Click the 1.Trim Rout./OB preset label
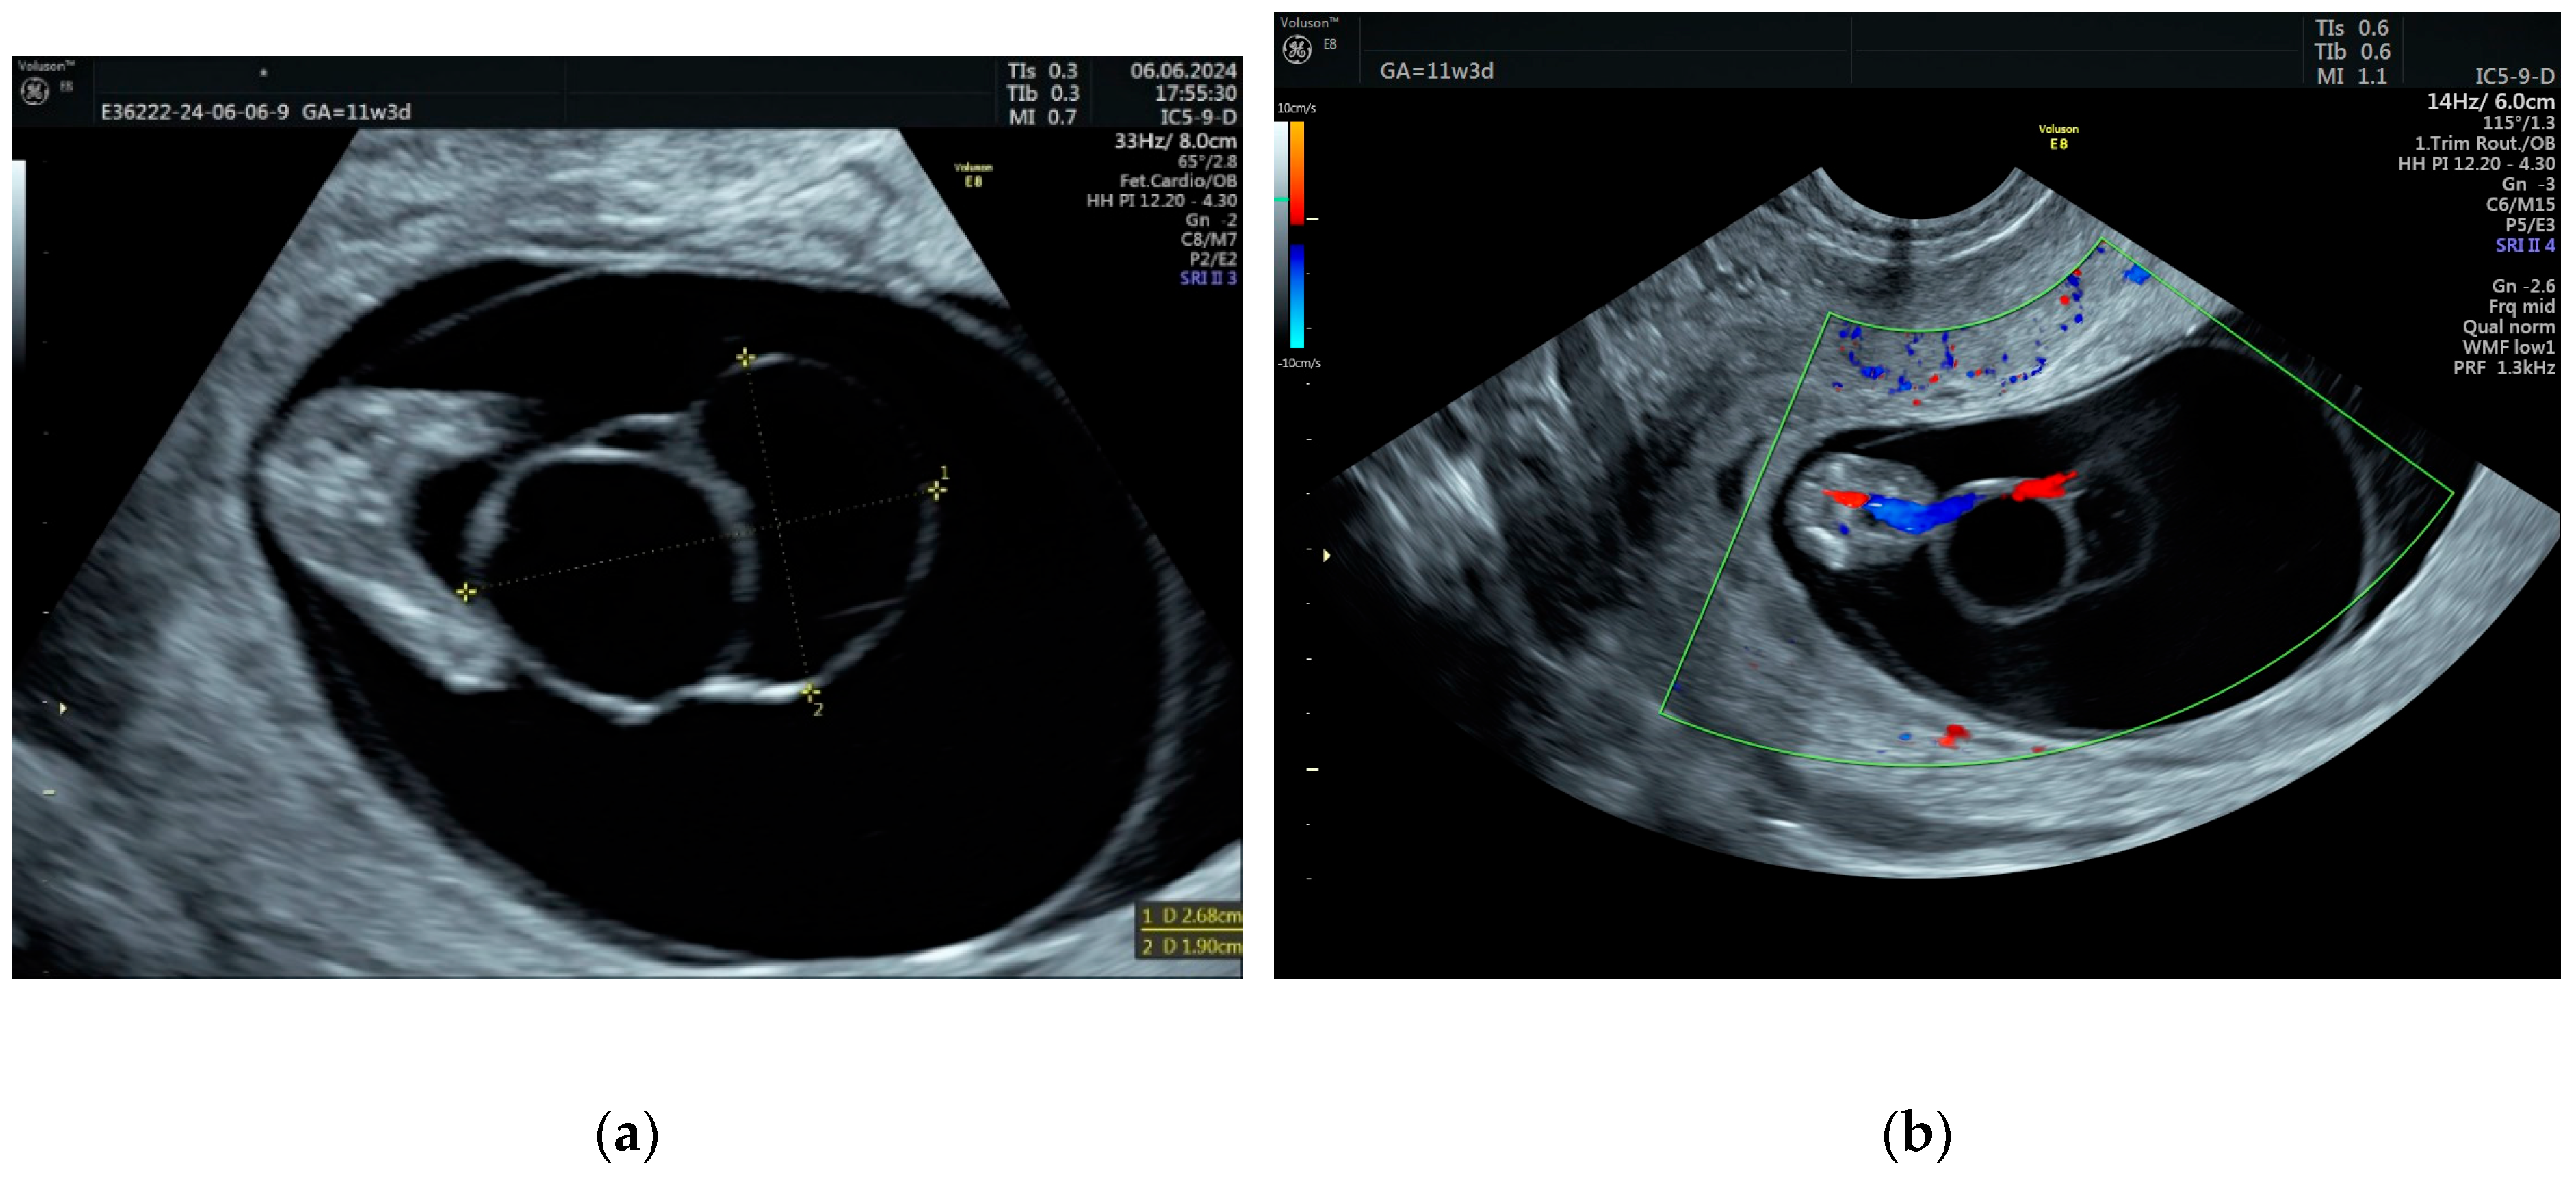Image resolution: width=2576 pixels, height=1177 pixels. [2484, 143]
